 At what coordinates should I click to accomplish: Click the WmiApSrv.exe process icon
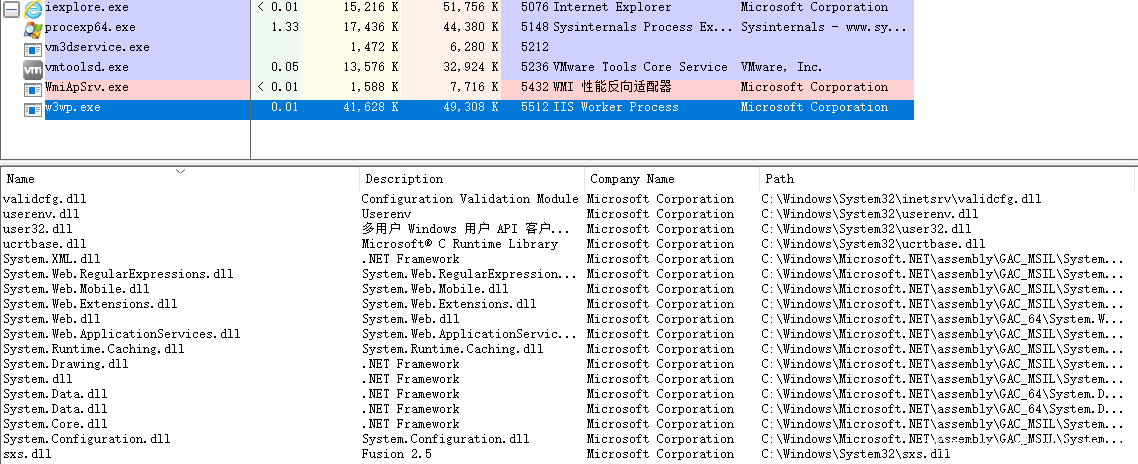point(33,88)
